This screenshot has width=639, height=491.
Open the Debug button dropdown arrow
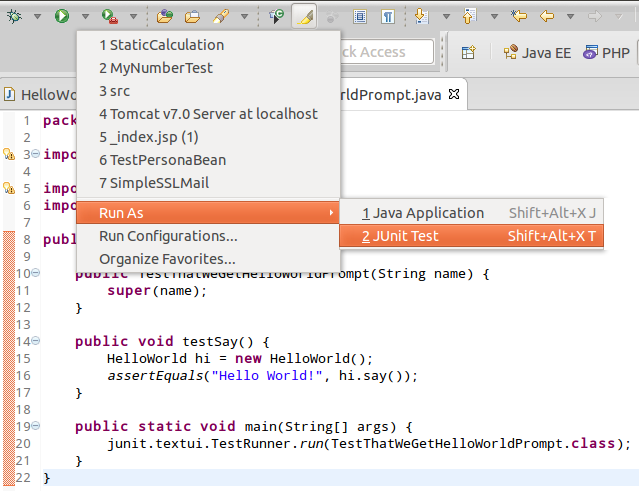(36, 16)
